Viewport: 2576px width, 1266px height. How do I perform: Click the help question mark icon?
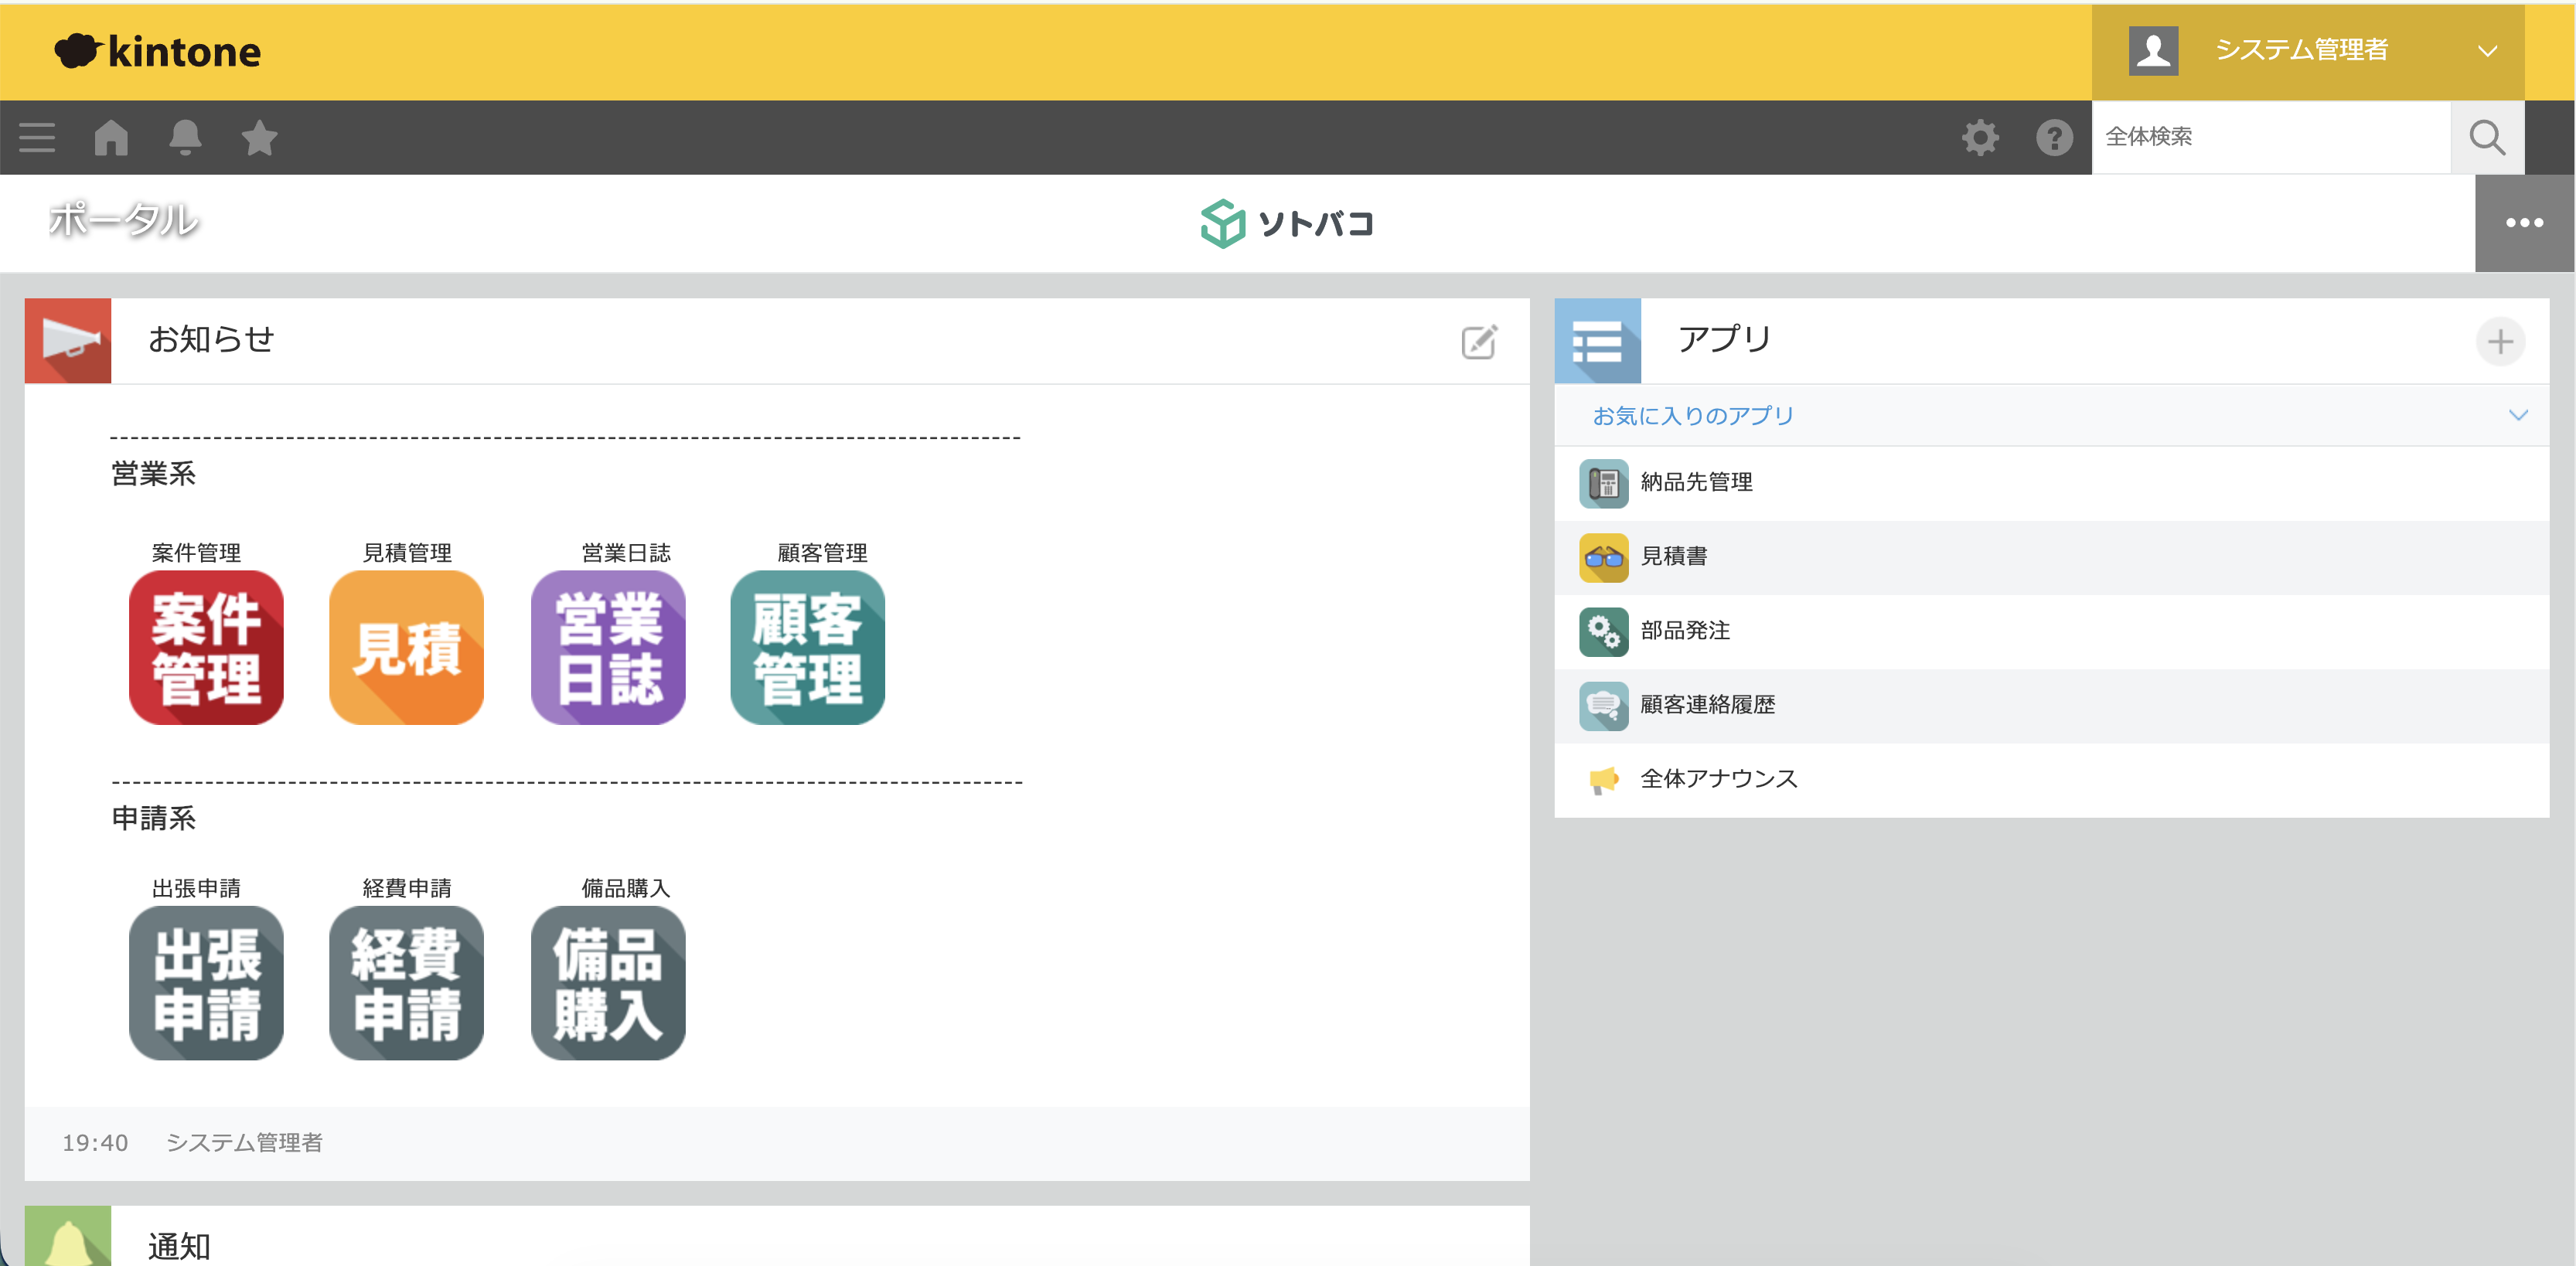[x=2054, y=137]
